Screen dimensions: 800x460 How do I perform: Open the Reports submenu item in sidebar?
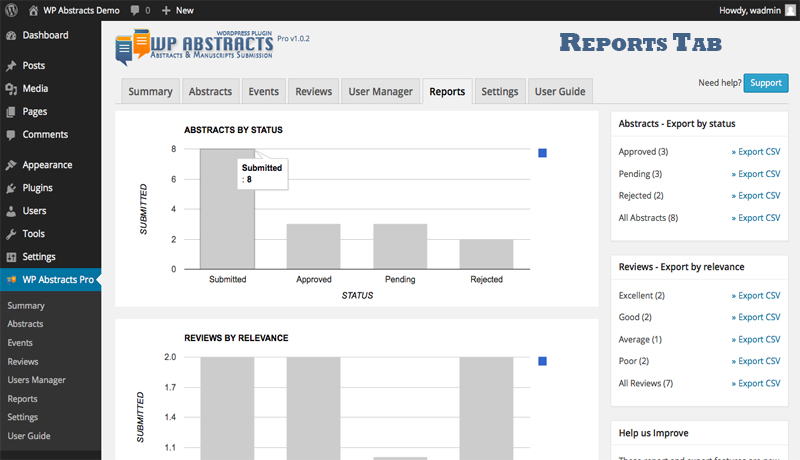22,399
